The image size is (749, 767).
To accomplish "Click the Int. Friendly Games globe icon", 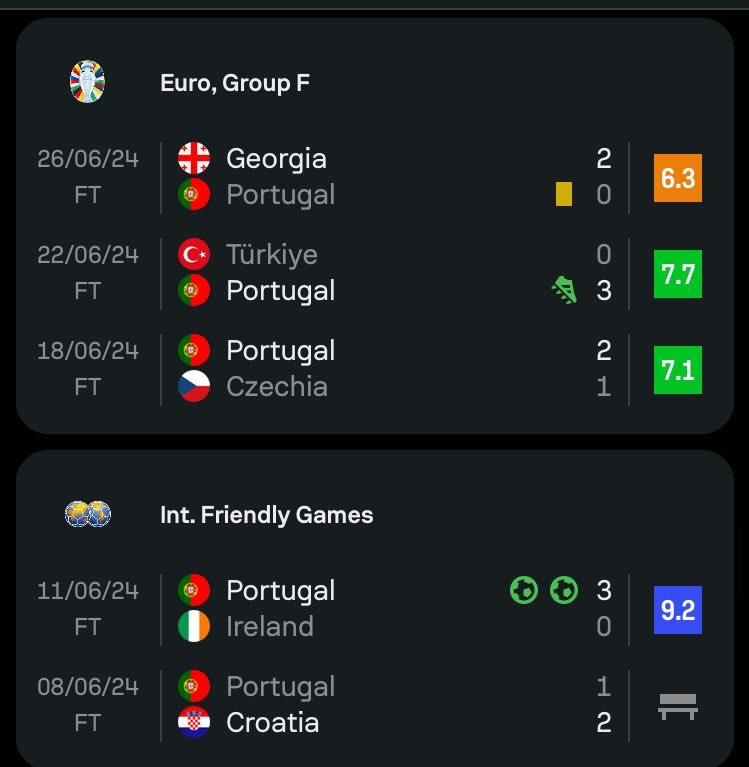I will (x=88, y=514).
